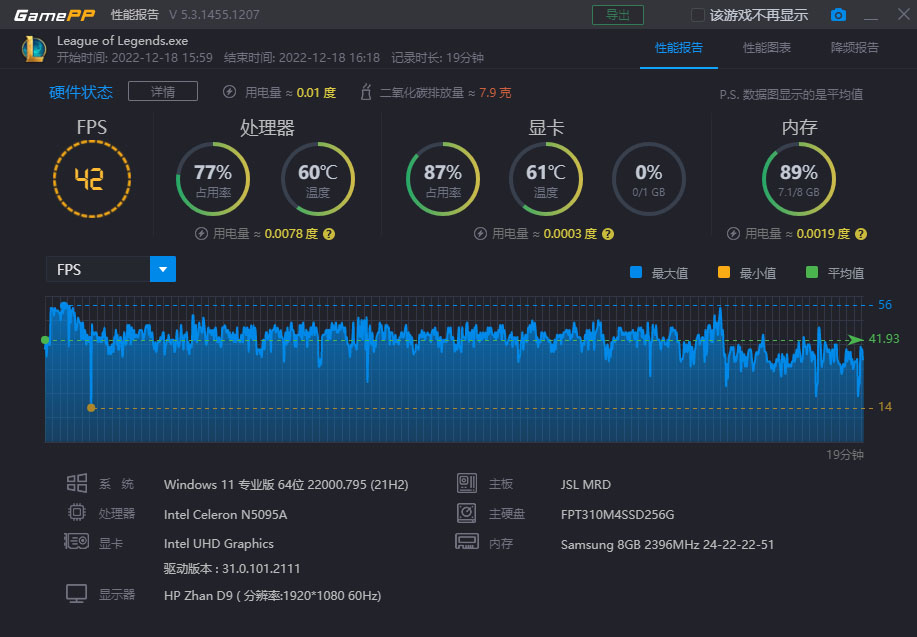The height and width of the screenshot is (637, 917).
Task: Click the Windows system info icon
Action: click(x=76, y=484)
